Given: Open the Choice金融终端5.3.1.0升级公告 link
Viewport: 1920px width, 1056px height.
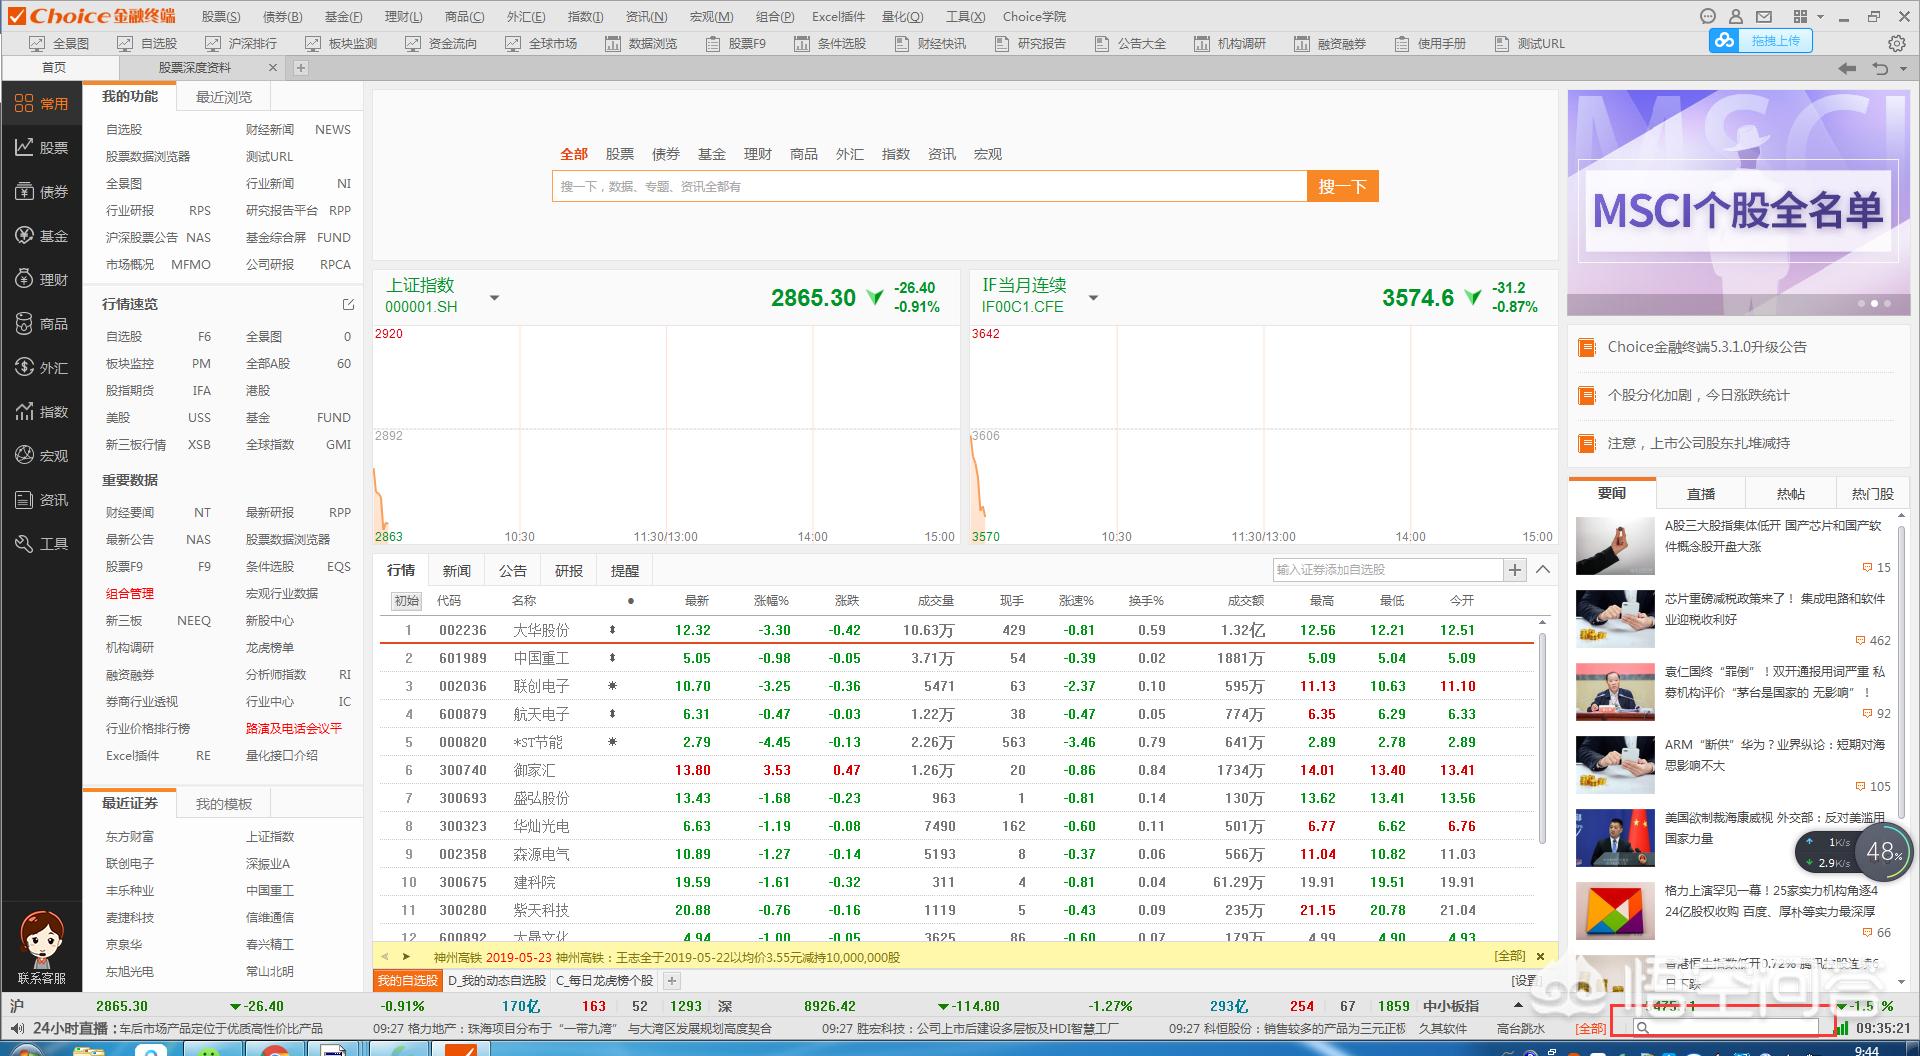Looking at the screenshot, I should 1707,347.
